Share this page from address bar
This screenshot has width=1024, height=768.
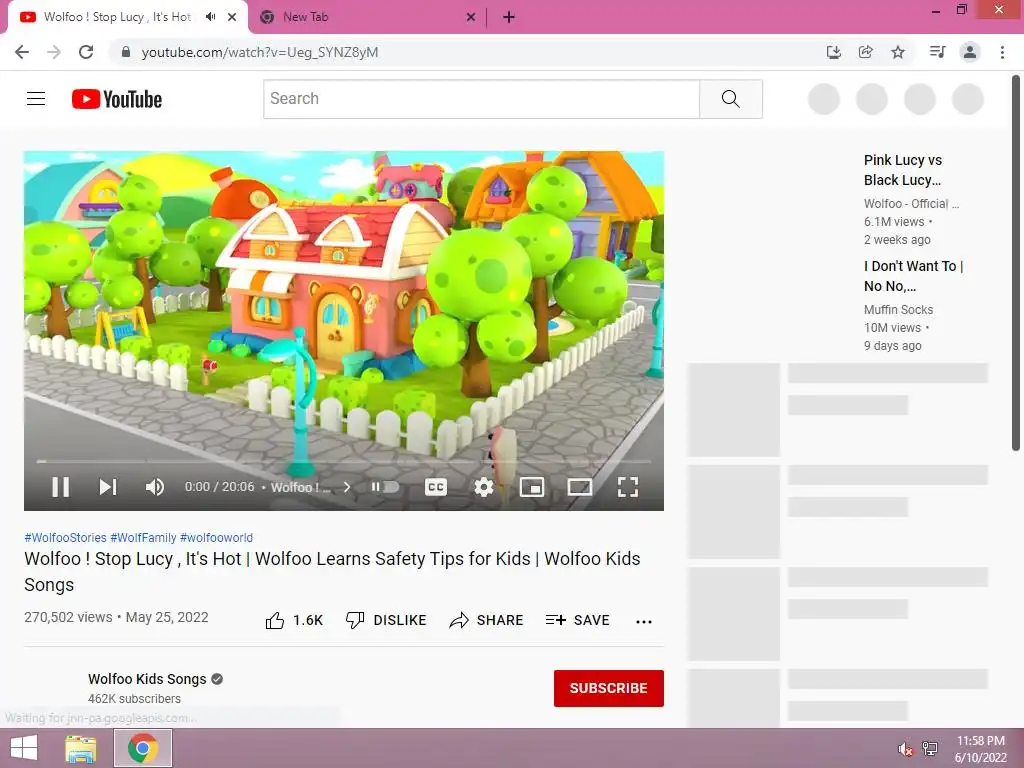click(865, 52)
